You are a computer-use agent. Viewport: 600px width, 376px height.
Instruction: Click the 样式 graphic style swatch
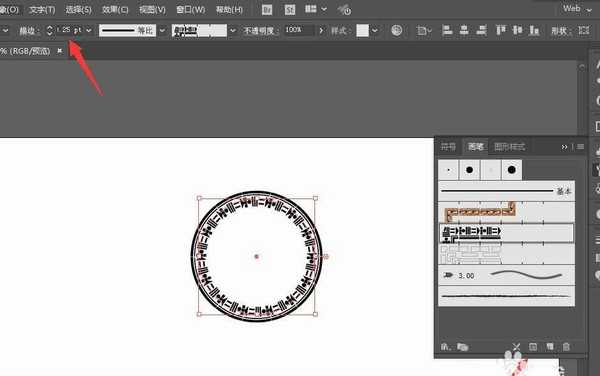click(362, 30)
